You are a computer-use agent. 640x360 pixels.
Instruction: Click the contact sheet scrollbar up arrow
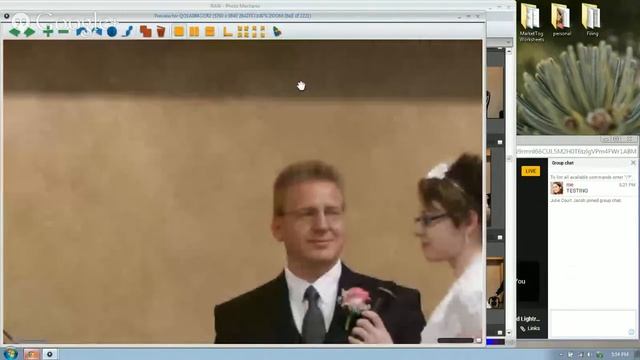pos(509,51)
